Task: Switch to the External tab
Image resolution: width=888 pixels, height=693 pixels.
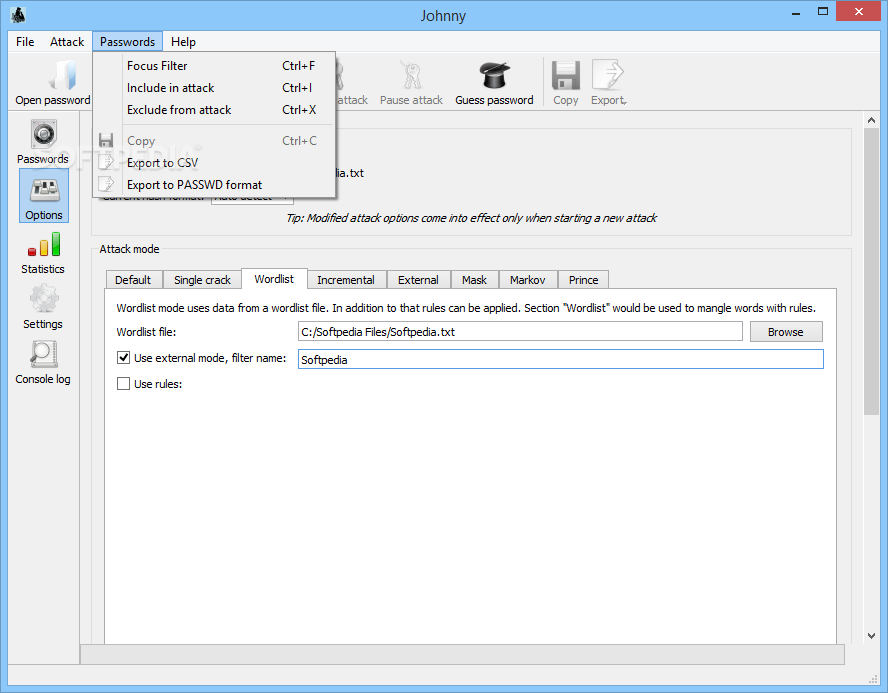Action: [x=418, y=280]
